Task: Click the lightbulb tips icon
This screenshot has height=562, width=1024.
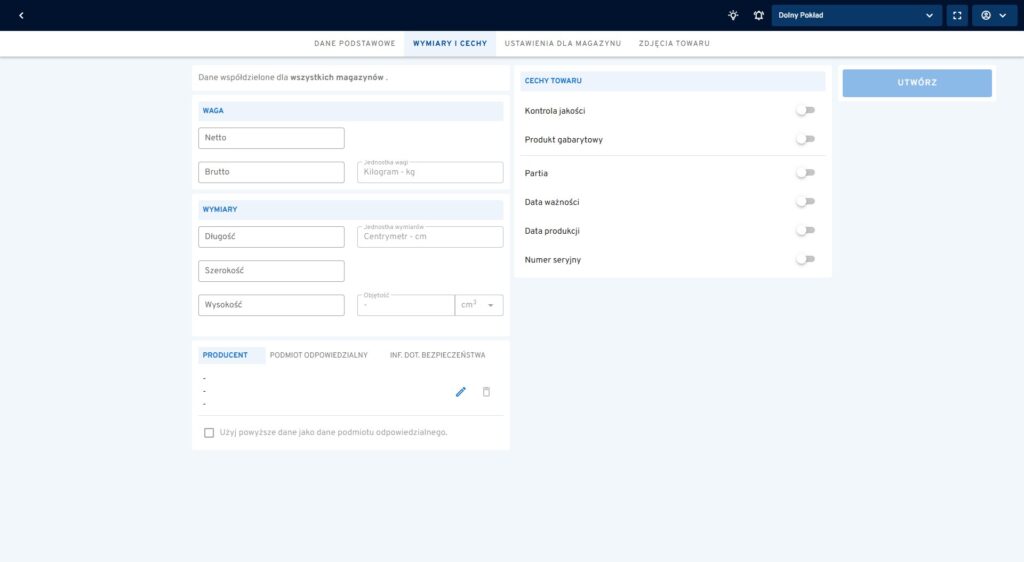Action: click(733, 15)
